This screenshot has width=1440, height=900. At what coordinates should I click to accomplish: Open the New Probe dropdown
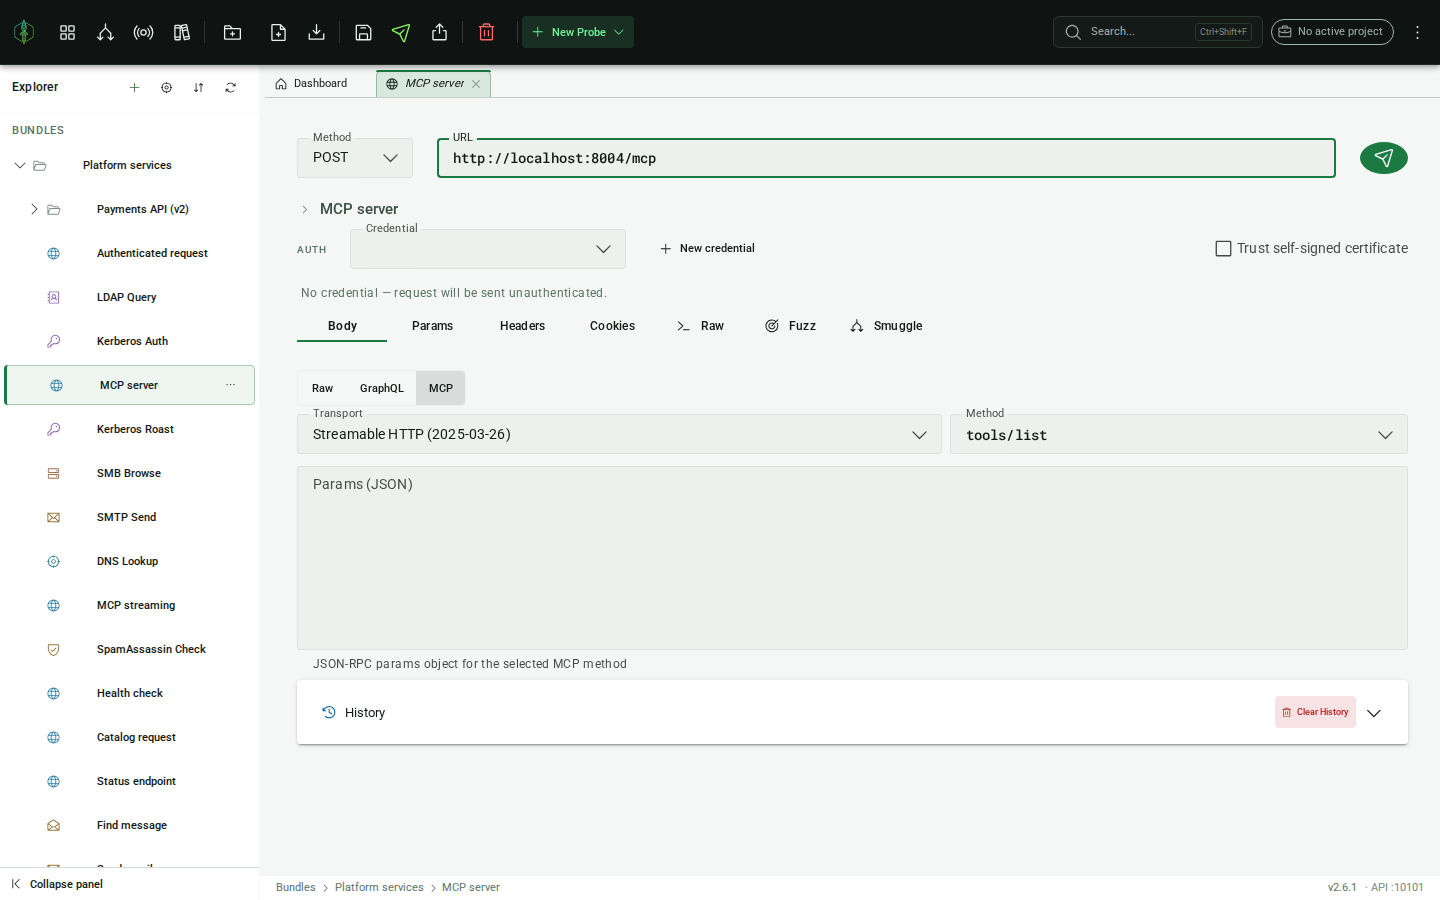click(578, 32)
